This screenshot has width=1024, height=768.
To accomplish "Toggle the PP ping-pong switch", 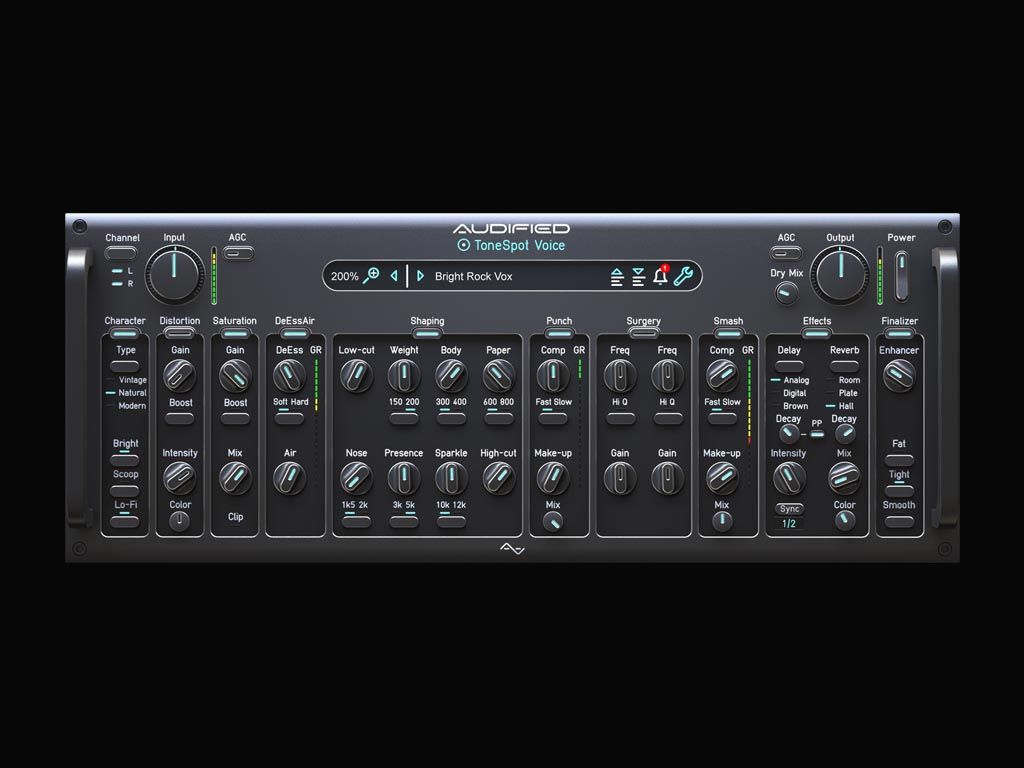I will (x=817, y=434).
